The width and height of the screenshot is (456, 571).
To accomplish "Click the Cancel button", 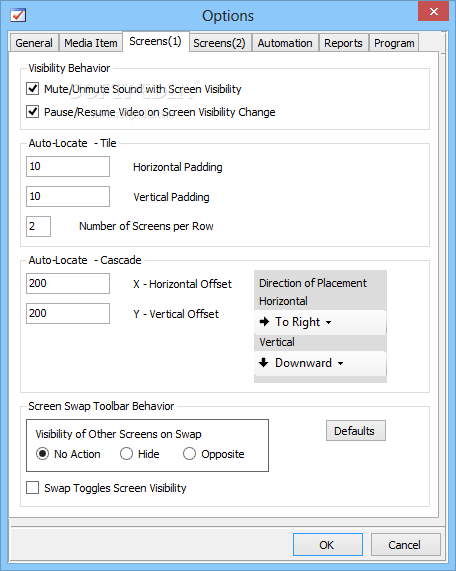I will pos(405,545).
